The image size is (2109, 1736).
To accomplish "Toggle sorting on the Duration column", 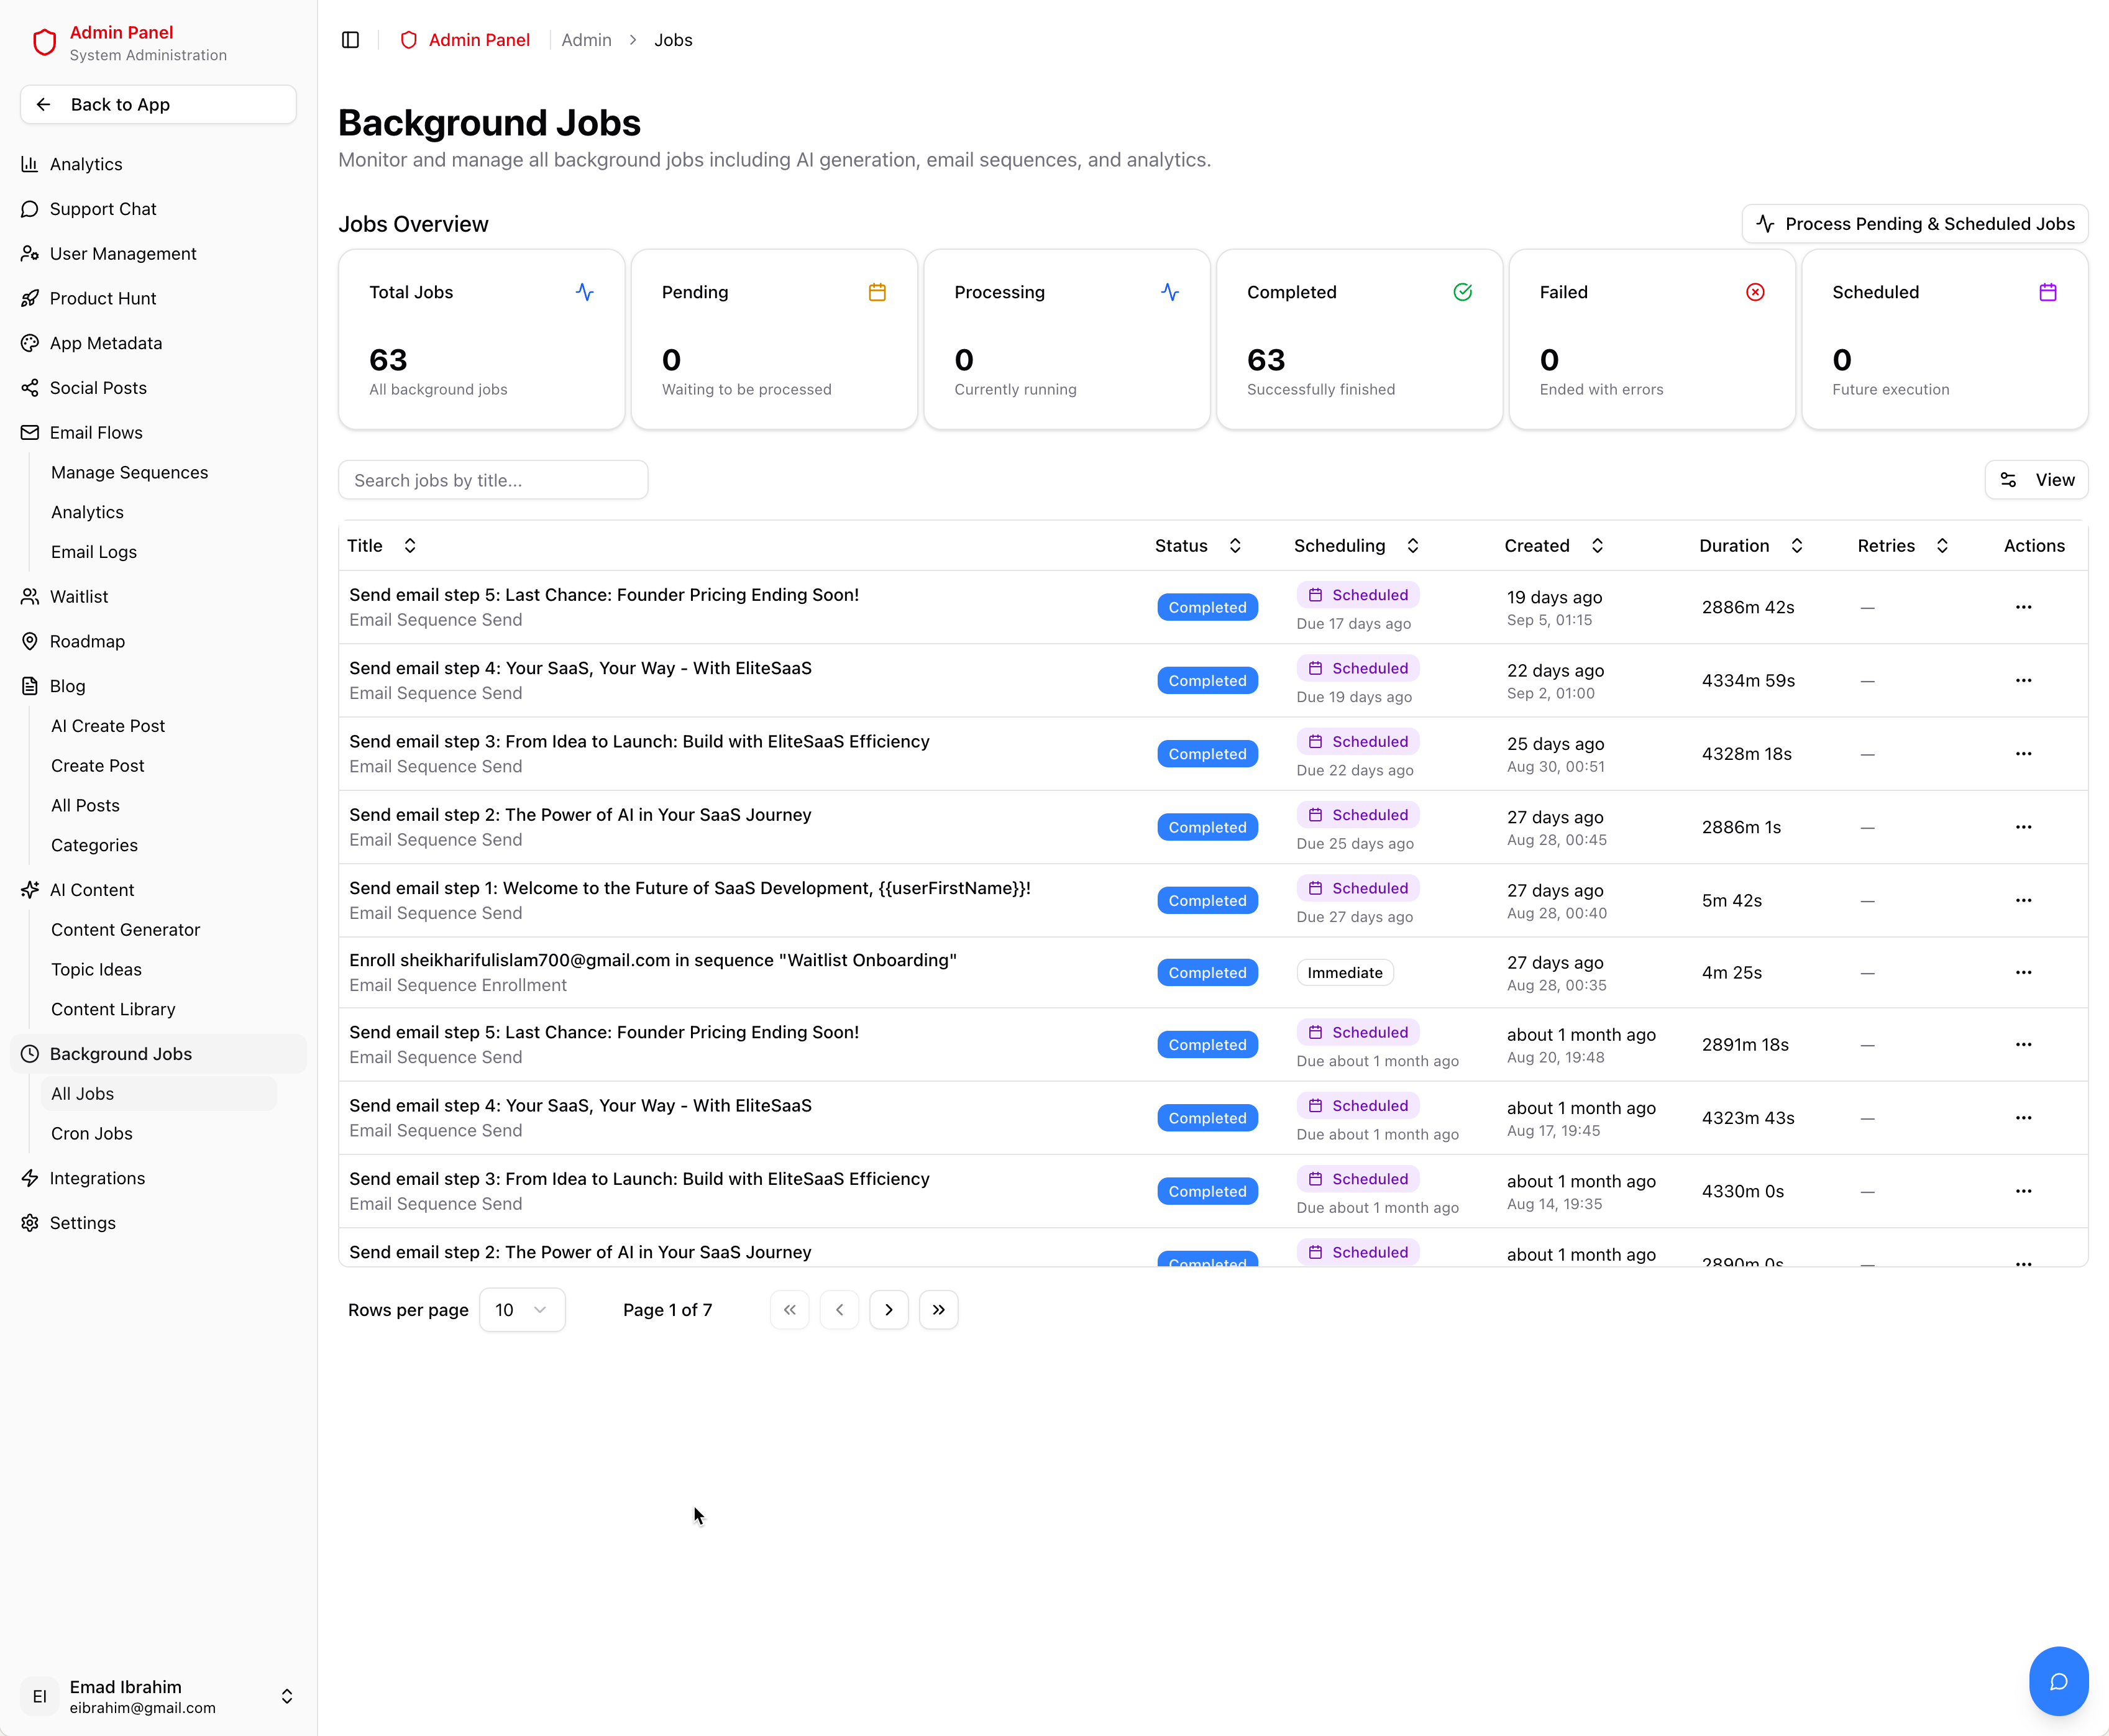I will (x=1798, y=546).
